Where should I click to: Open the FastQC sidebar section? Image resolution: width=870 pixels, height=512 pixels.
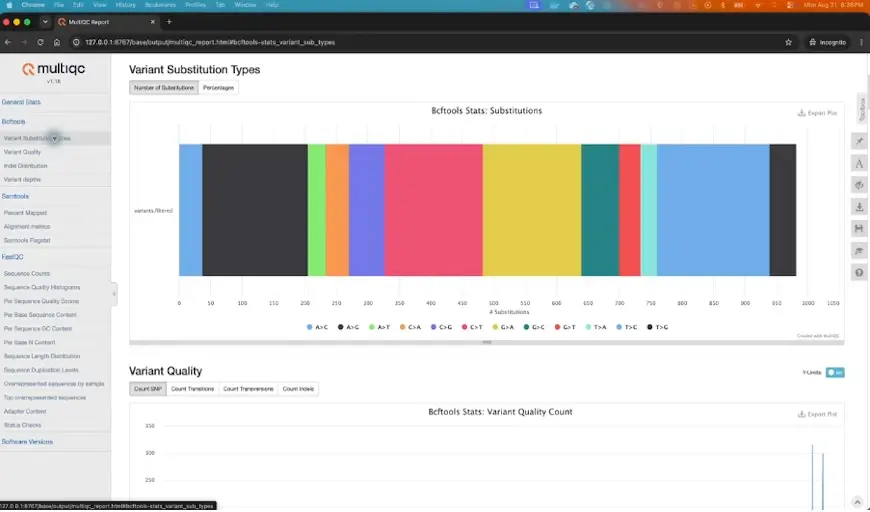[x=12, y=257]
